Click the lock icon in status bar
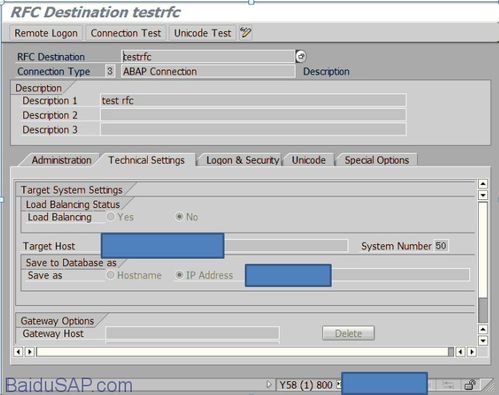 click(470, 385)
